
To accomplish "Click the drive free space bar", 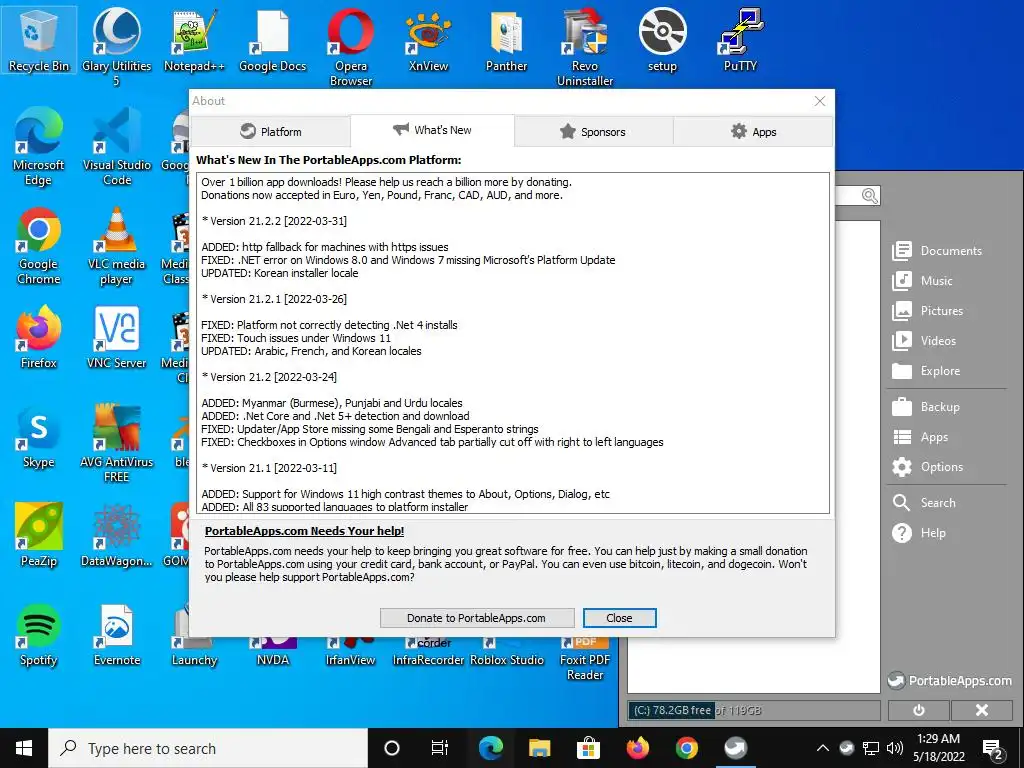I will coord(754,711).
